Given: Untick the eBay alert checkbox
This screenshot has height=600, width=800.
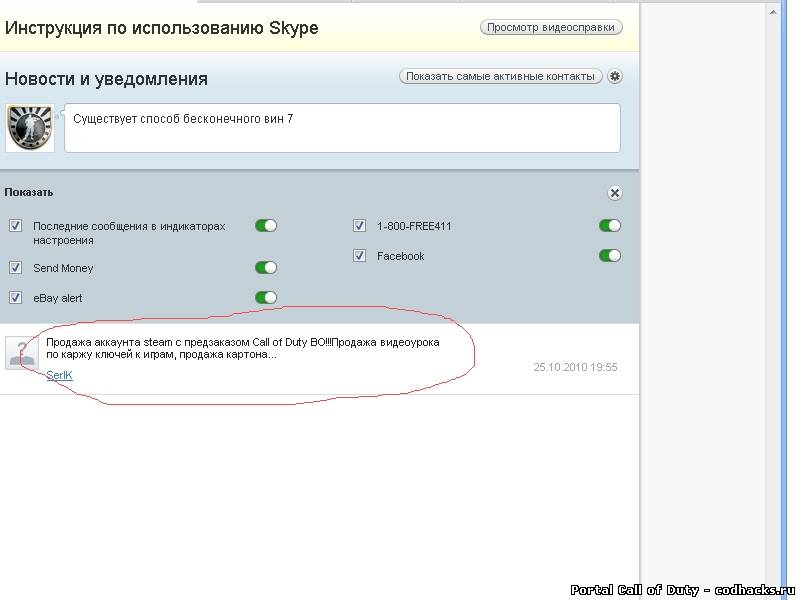Looking at the screenshot, I should click(15, 297).
